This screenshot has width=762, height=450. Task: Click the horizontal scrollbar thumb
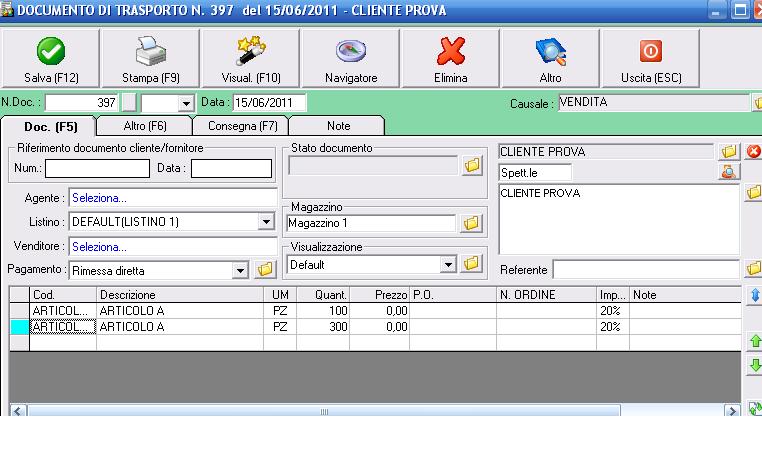coord(324,411)
